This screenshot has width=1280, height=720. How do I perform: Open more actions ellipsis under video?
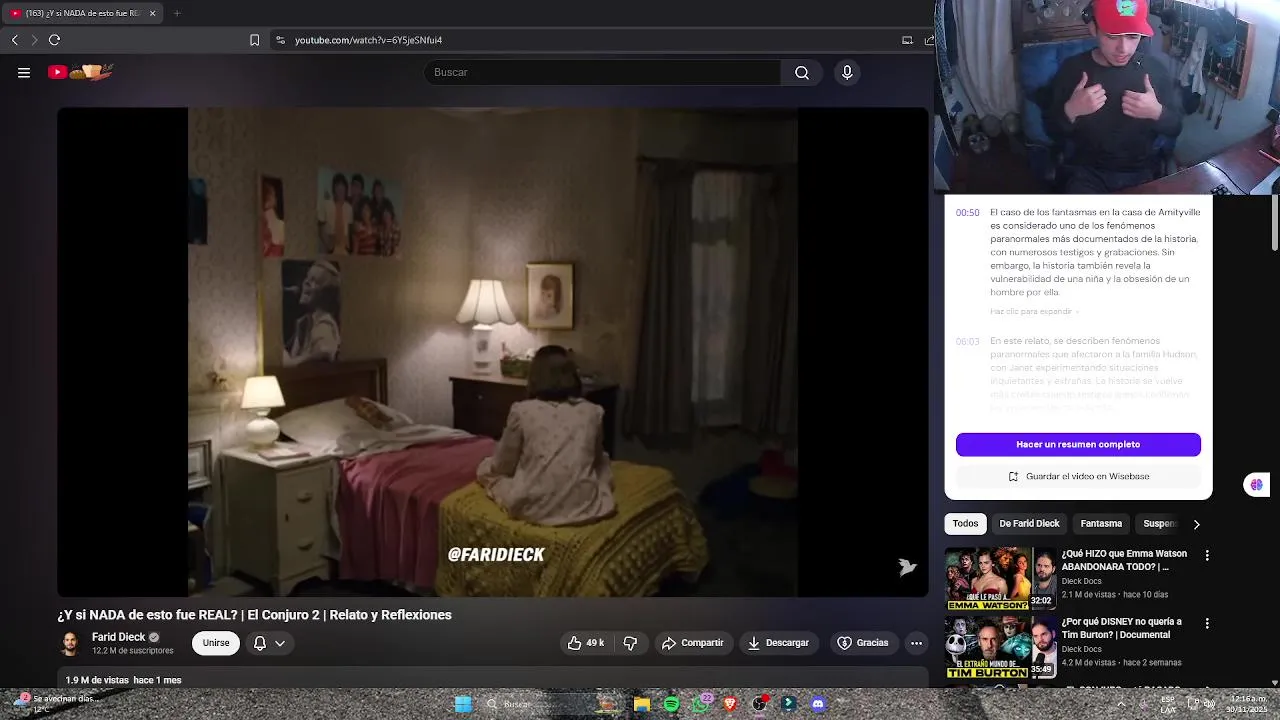[x=916, y=643]
